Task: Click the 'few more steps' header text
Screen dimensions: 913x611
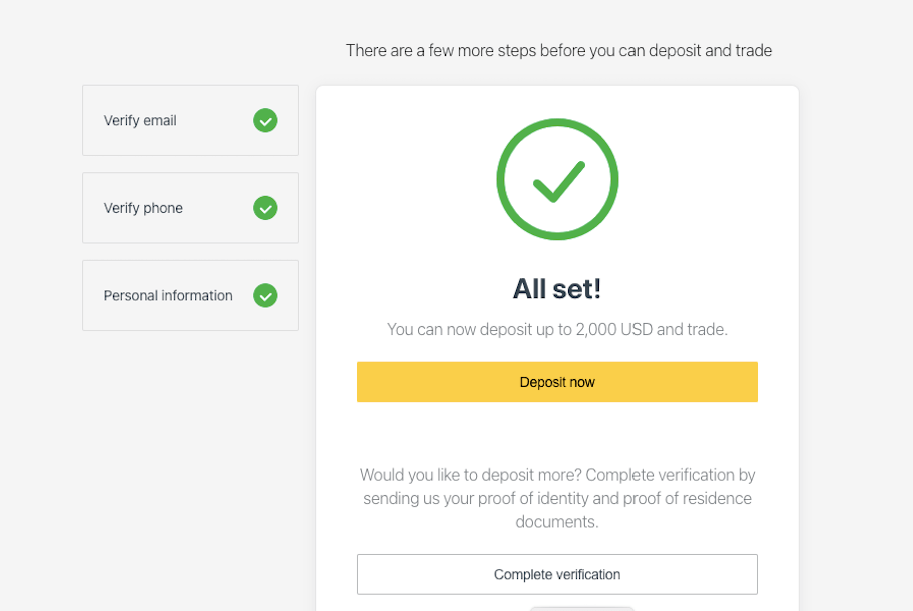Action: point(558,50)
